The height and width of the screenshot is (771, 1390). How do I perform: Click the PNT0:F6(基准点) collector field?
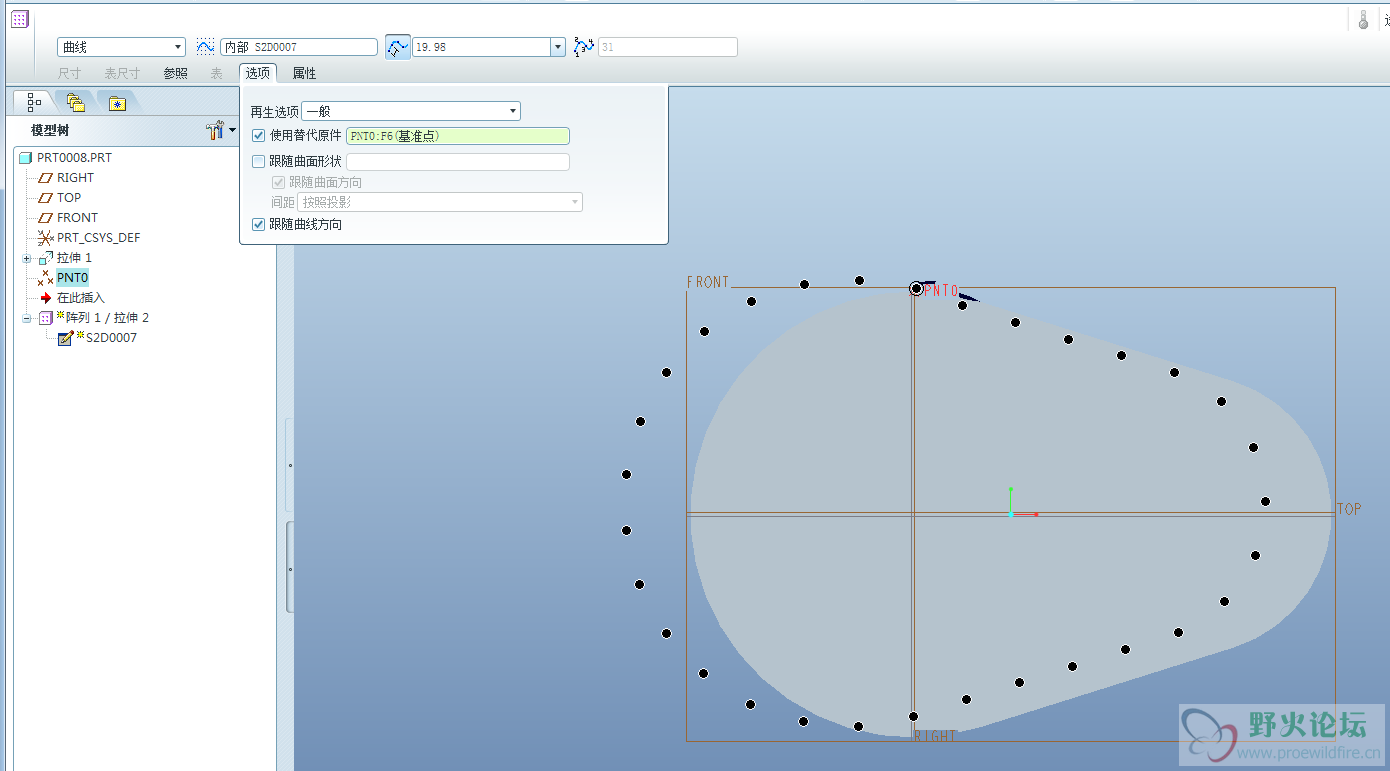pos(458,136)
